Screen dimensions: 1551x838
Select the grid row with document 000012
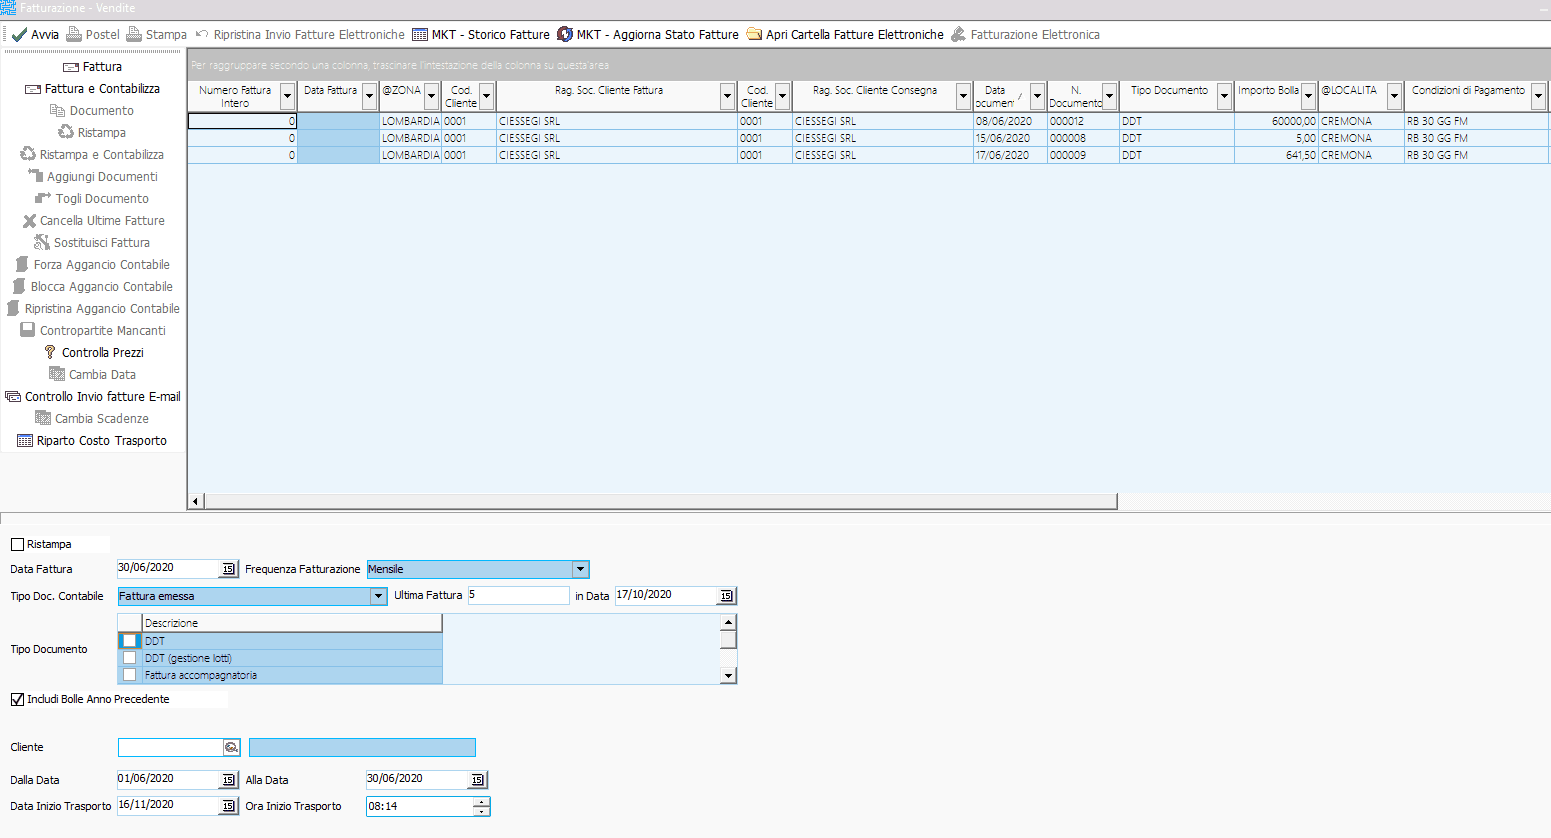tap(868, 121)
